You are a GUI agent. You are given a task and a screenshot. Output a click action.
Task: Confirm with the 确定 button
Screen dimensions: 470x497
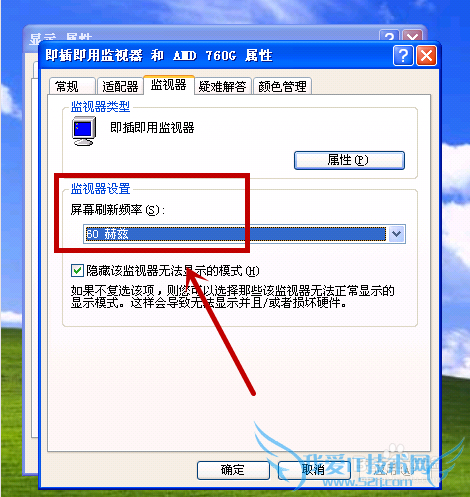click(233, 470)
